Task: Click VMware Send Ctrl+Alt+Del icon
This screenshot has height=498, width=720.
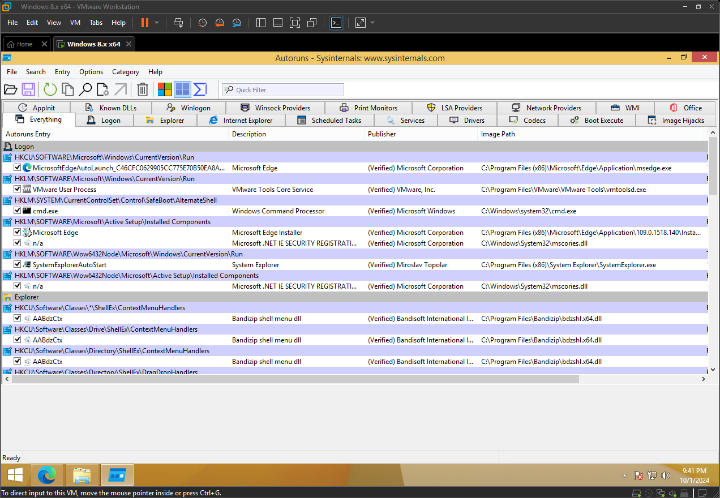Action: (179, 22)
